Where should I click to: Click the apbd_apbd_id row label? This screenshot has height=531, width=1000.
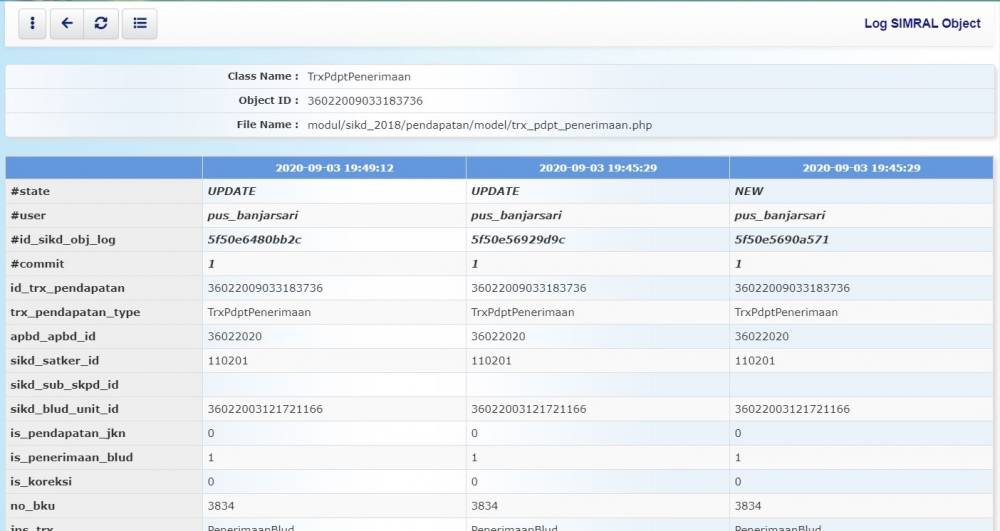(x=52, y=336)
